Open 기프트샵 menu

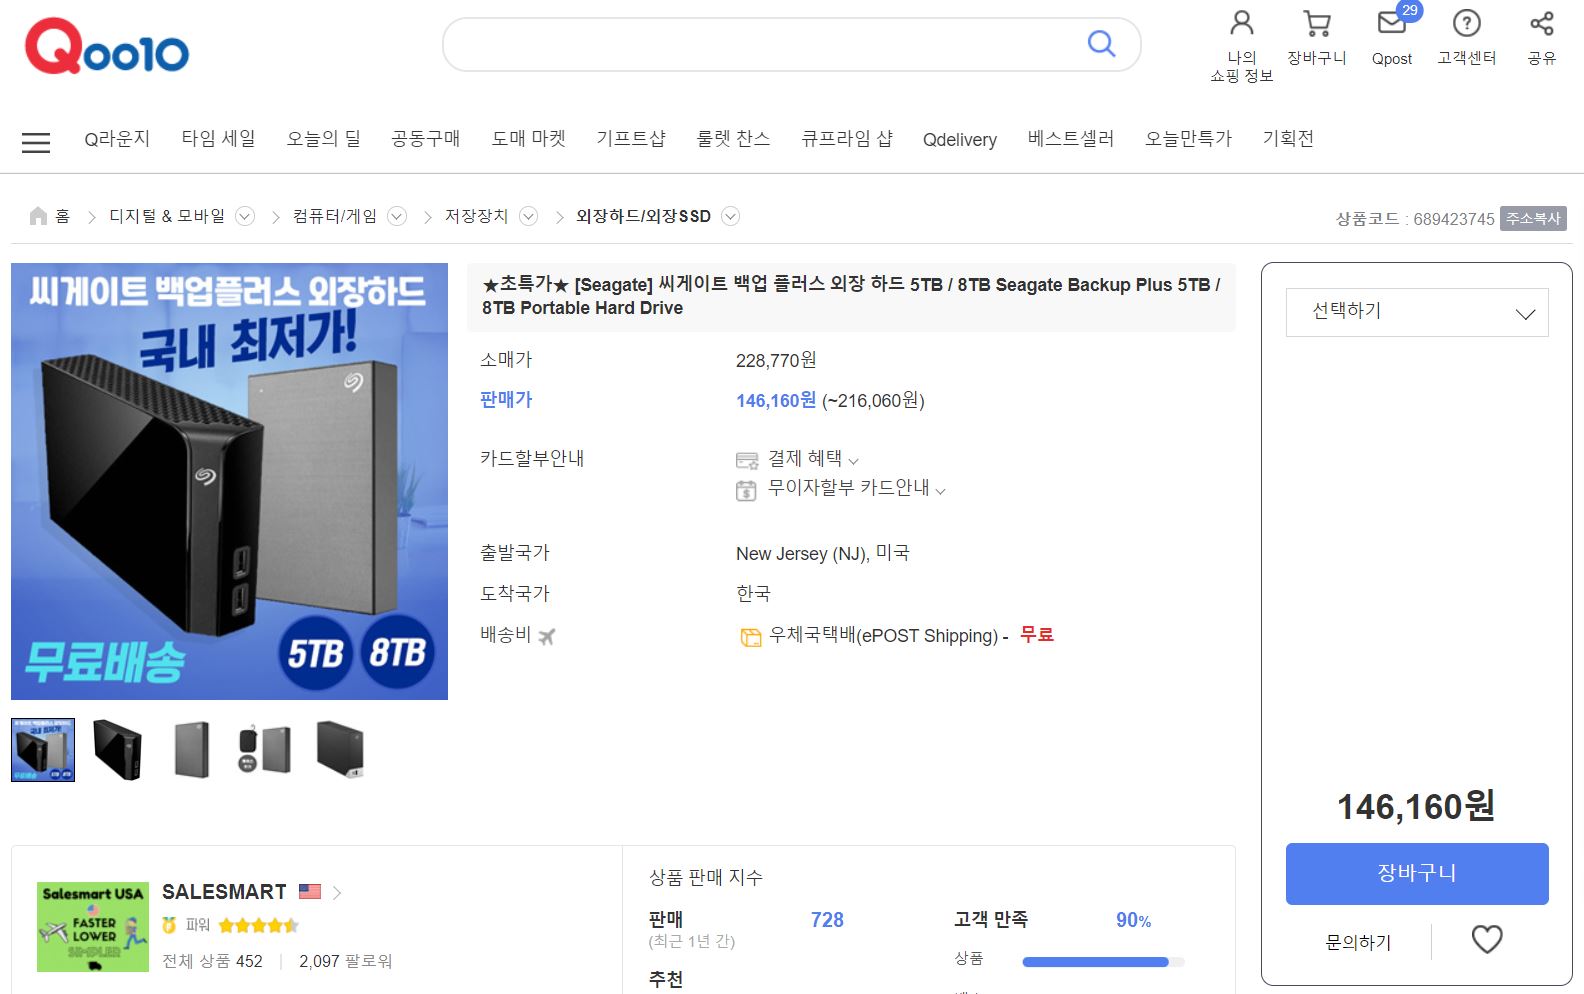[630, 139]
